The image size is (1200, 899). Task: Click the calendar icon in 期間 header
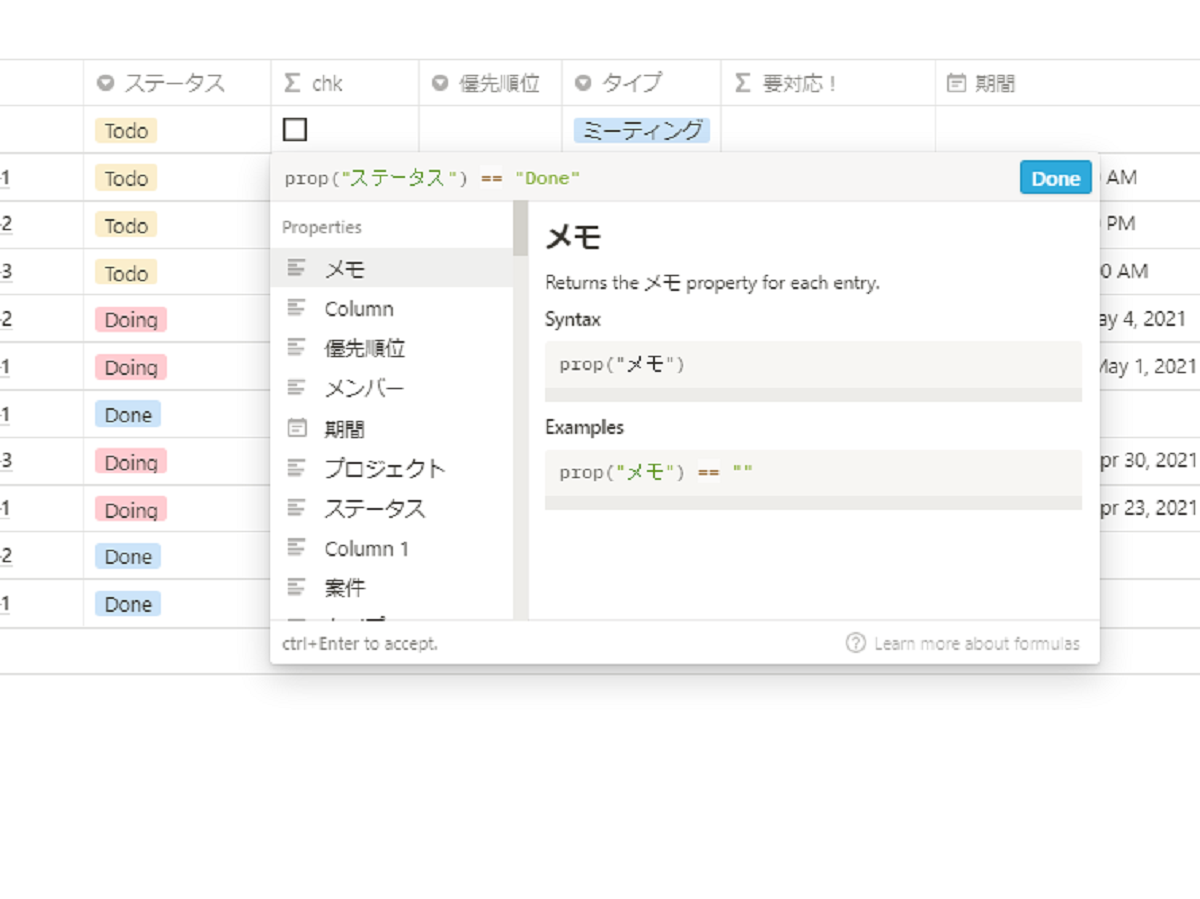[956, 83]
